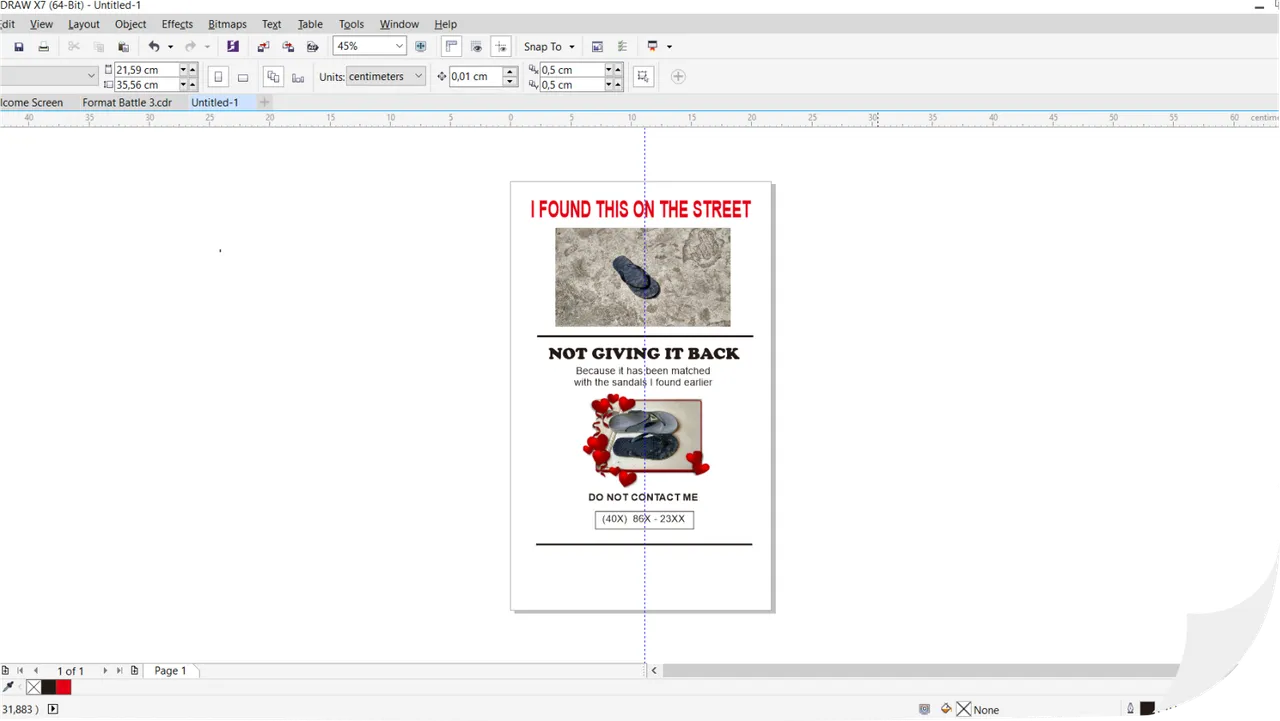Open the Options icon
Viewport: 1280px width, 721px height.
tap(622, 47)
